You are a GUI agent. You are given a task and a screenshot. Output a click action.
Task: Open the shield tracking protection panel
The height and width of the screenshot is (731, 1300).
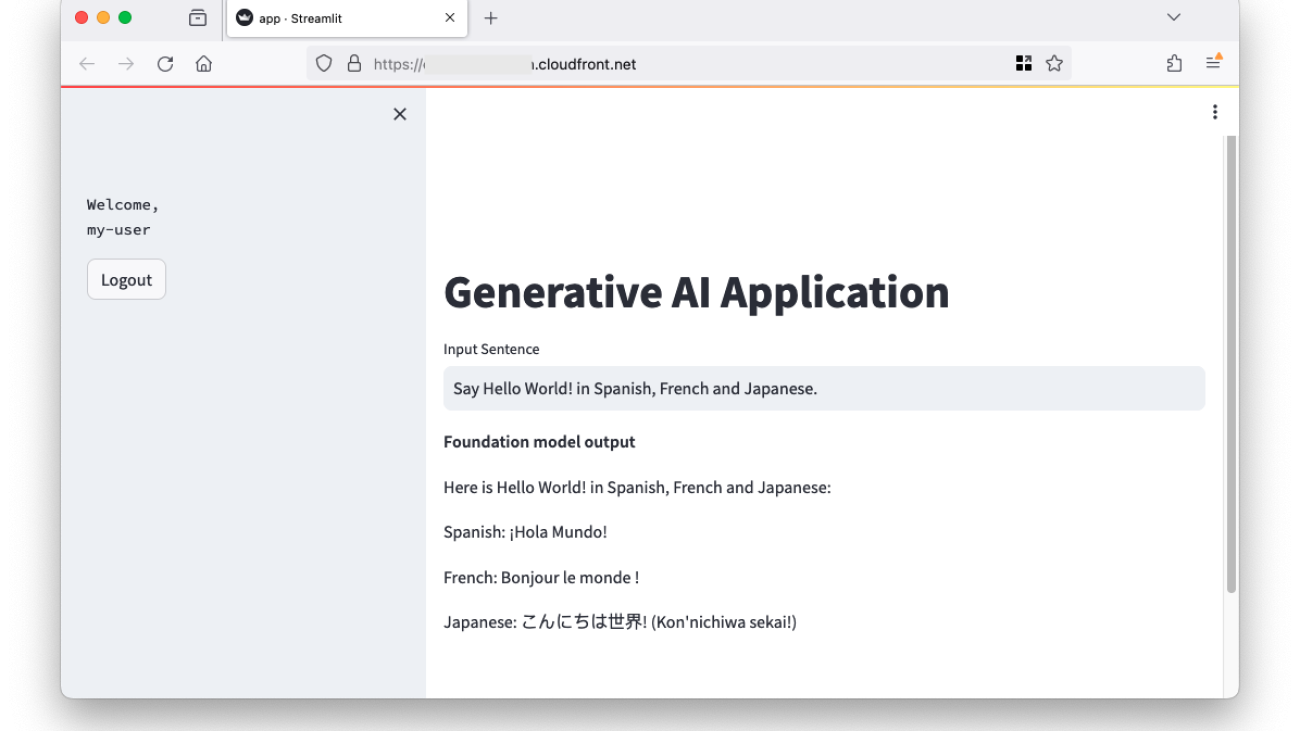[x=323, y=64]
